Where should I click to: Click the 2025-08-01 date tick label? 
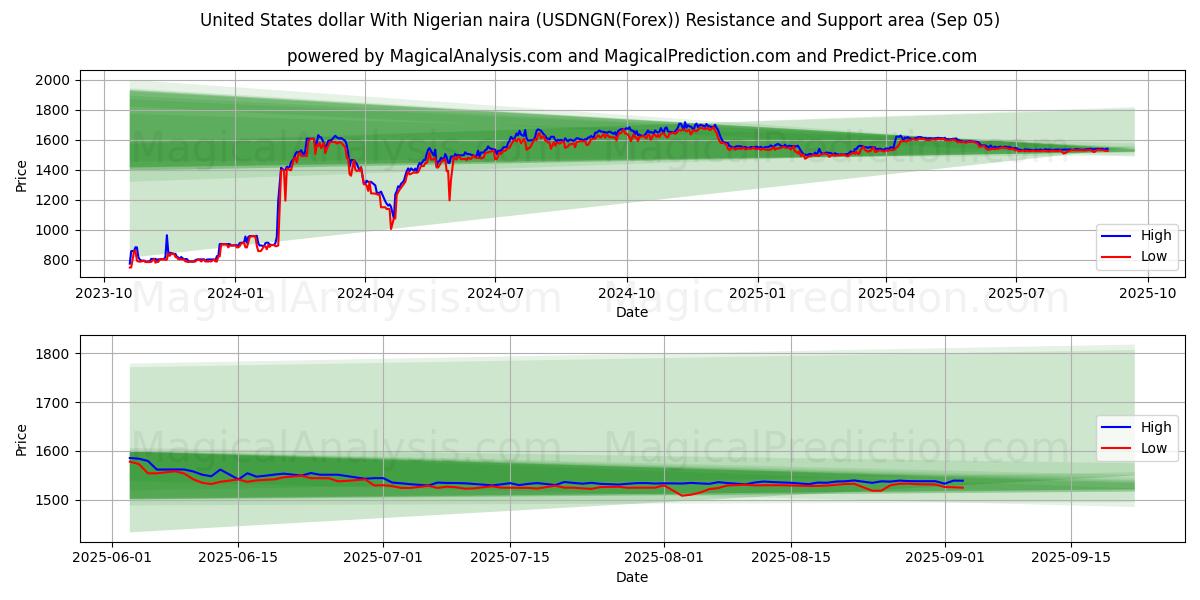(664, 557)
